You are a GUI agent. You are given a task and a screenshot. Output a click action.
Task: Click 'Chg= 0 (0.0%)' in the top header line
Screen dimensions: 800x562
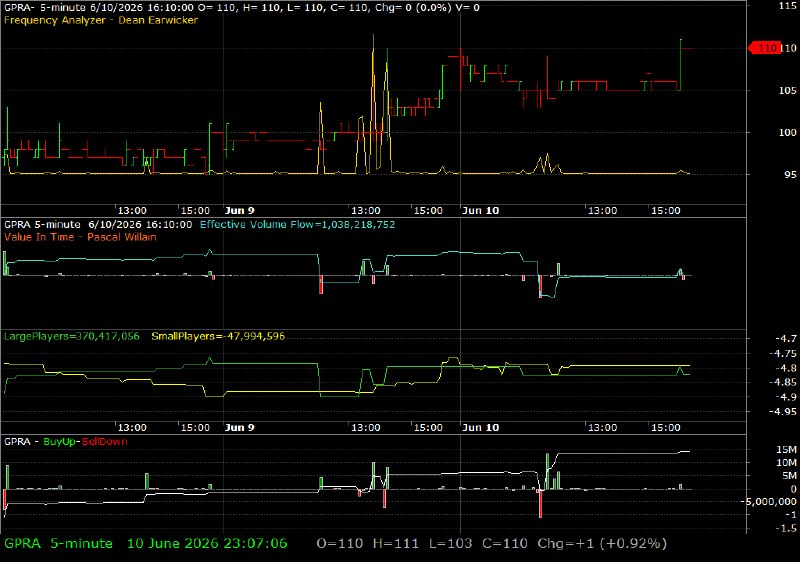pyautogui.click(x=414, y=8)
